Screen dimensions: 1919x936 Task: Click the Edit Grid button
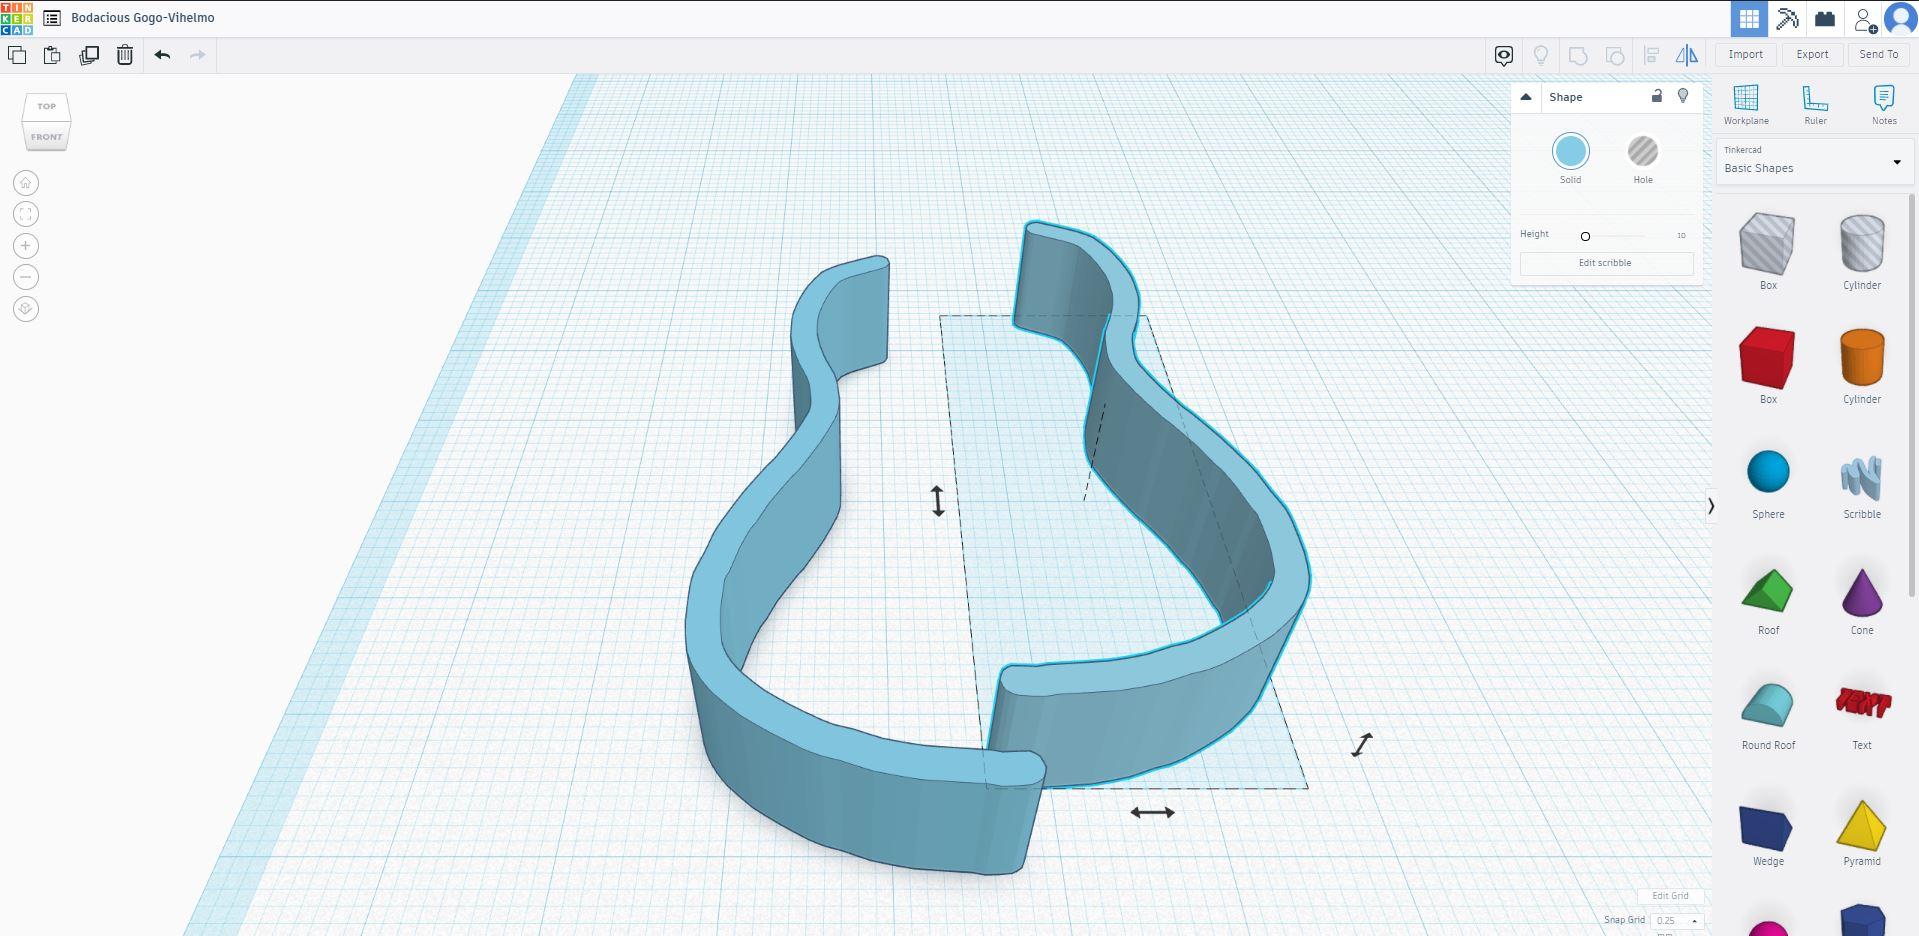[x=1670, y=896]
